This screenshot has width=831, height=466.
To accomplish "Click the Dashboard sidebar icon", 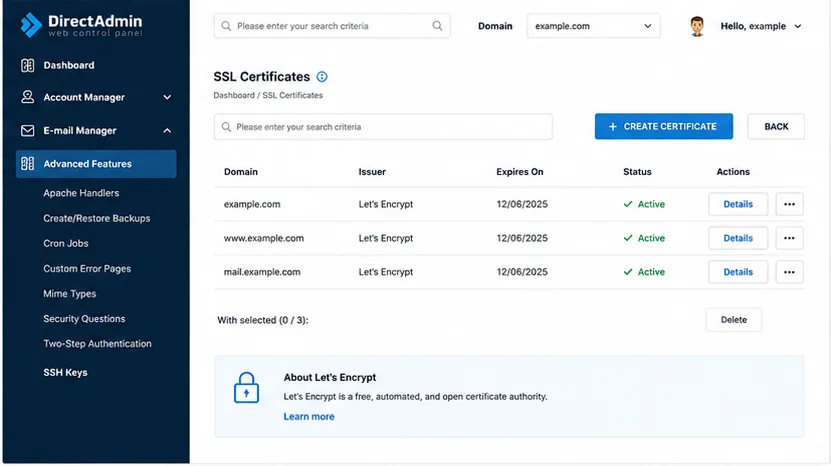I will (x=28, y=65).
